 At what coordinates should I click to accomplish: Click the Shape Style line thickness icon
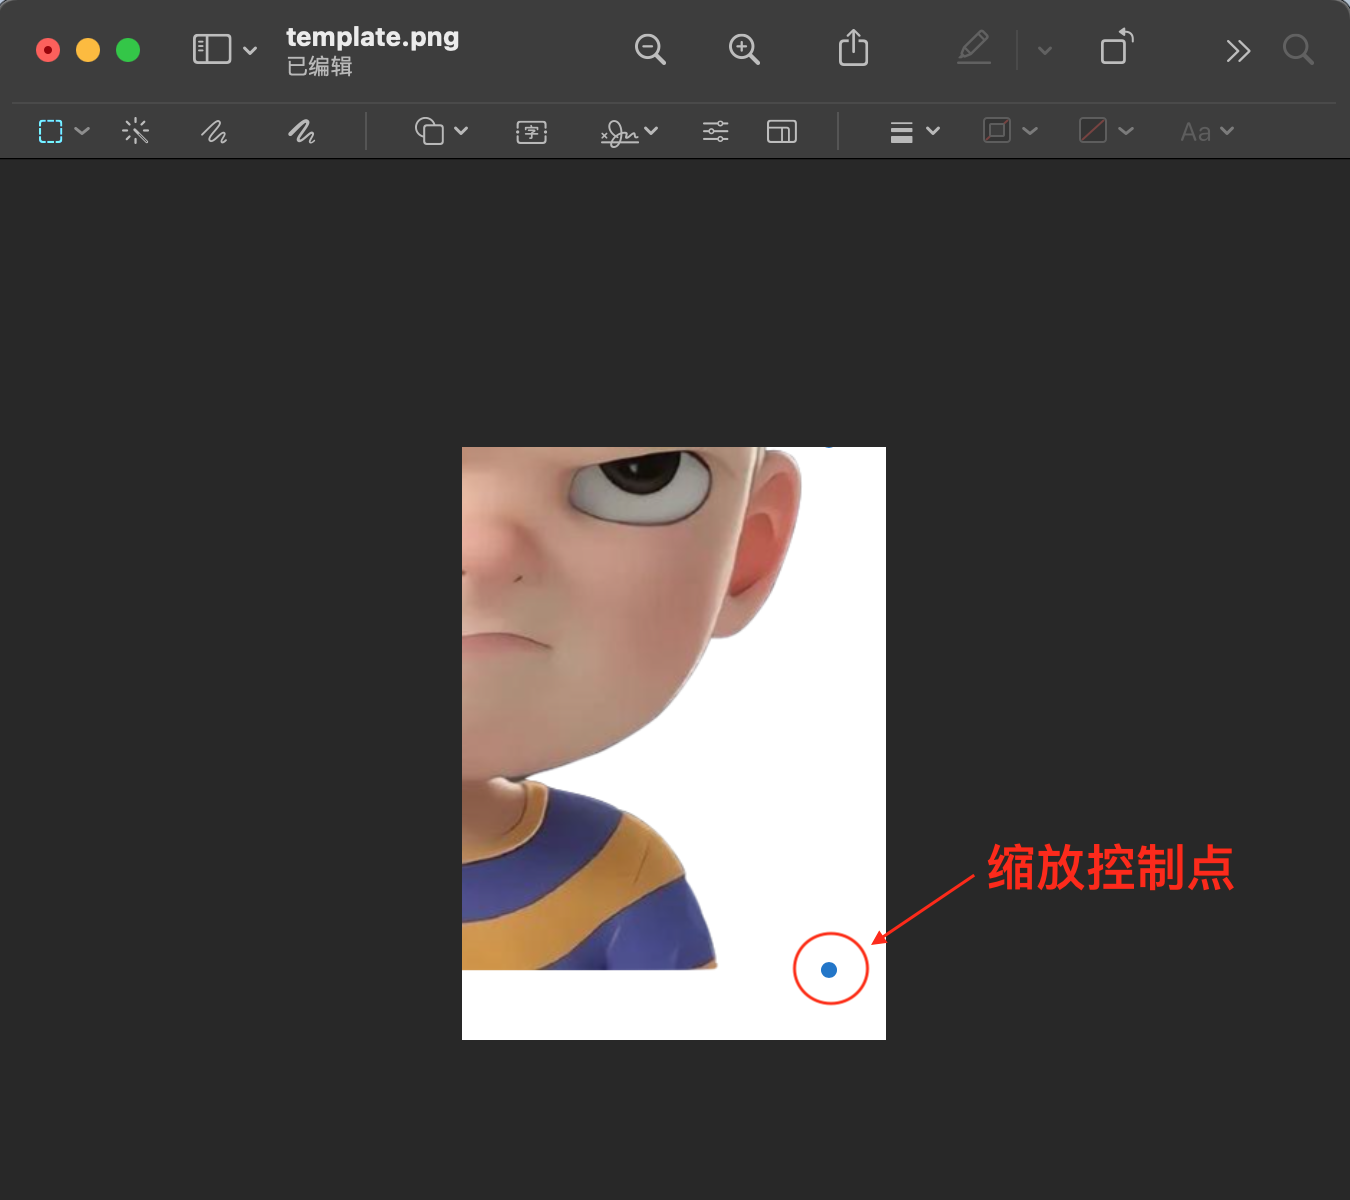click(x=901, y=132)
